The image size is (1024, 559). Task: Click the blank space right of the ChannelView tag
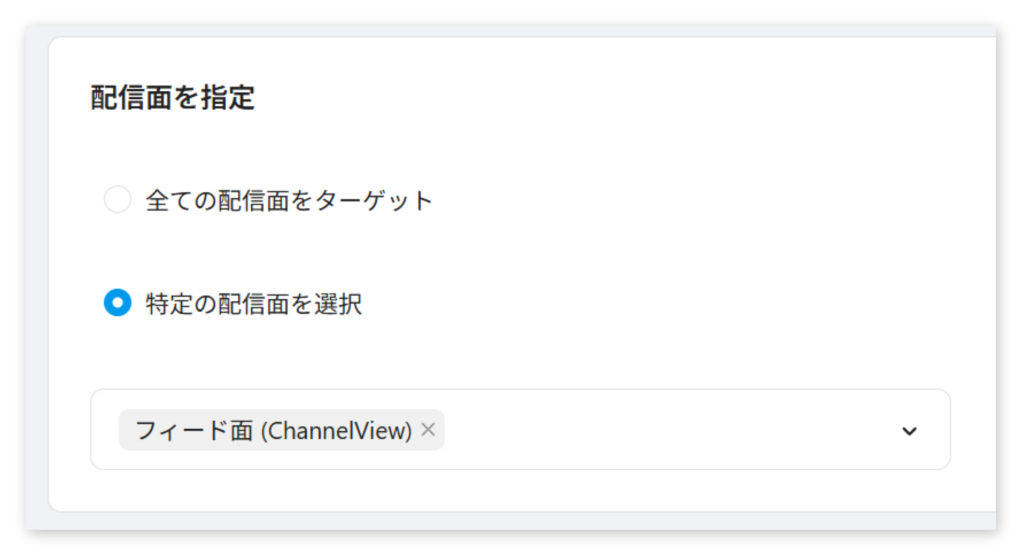click(666, 430)
